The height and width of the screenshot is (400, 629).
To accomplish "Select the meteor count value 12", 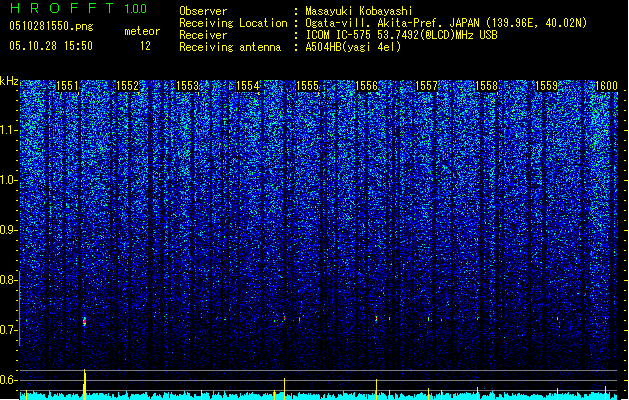I will click(145, 46).
